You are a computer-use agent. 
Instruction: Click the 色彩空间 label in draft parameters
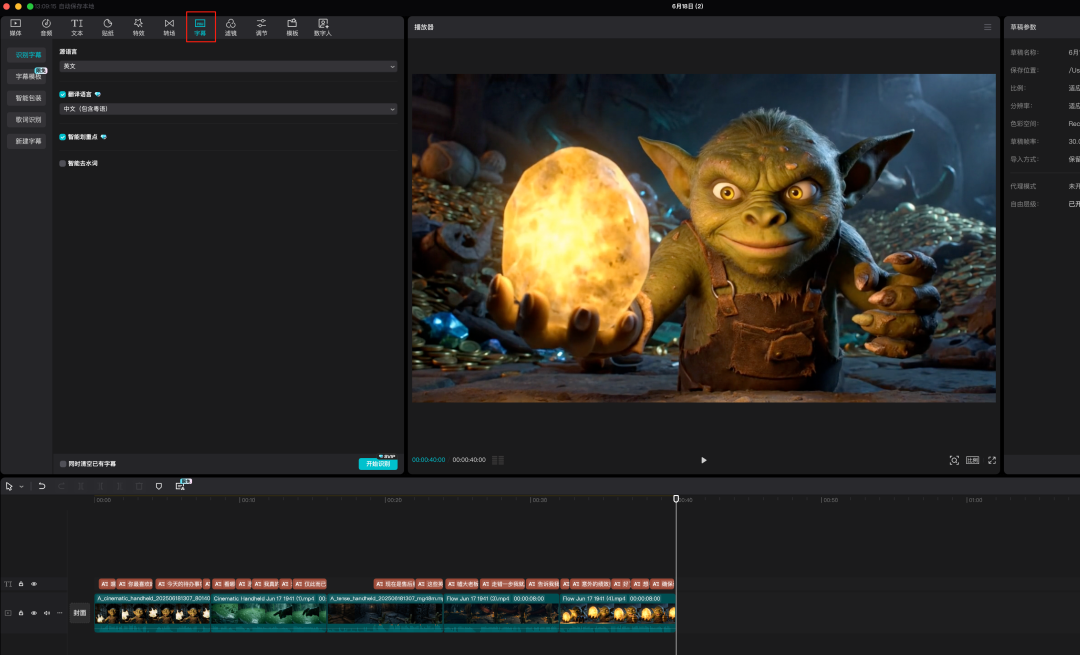[x=1024, y=124]
